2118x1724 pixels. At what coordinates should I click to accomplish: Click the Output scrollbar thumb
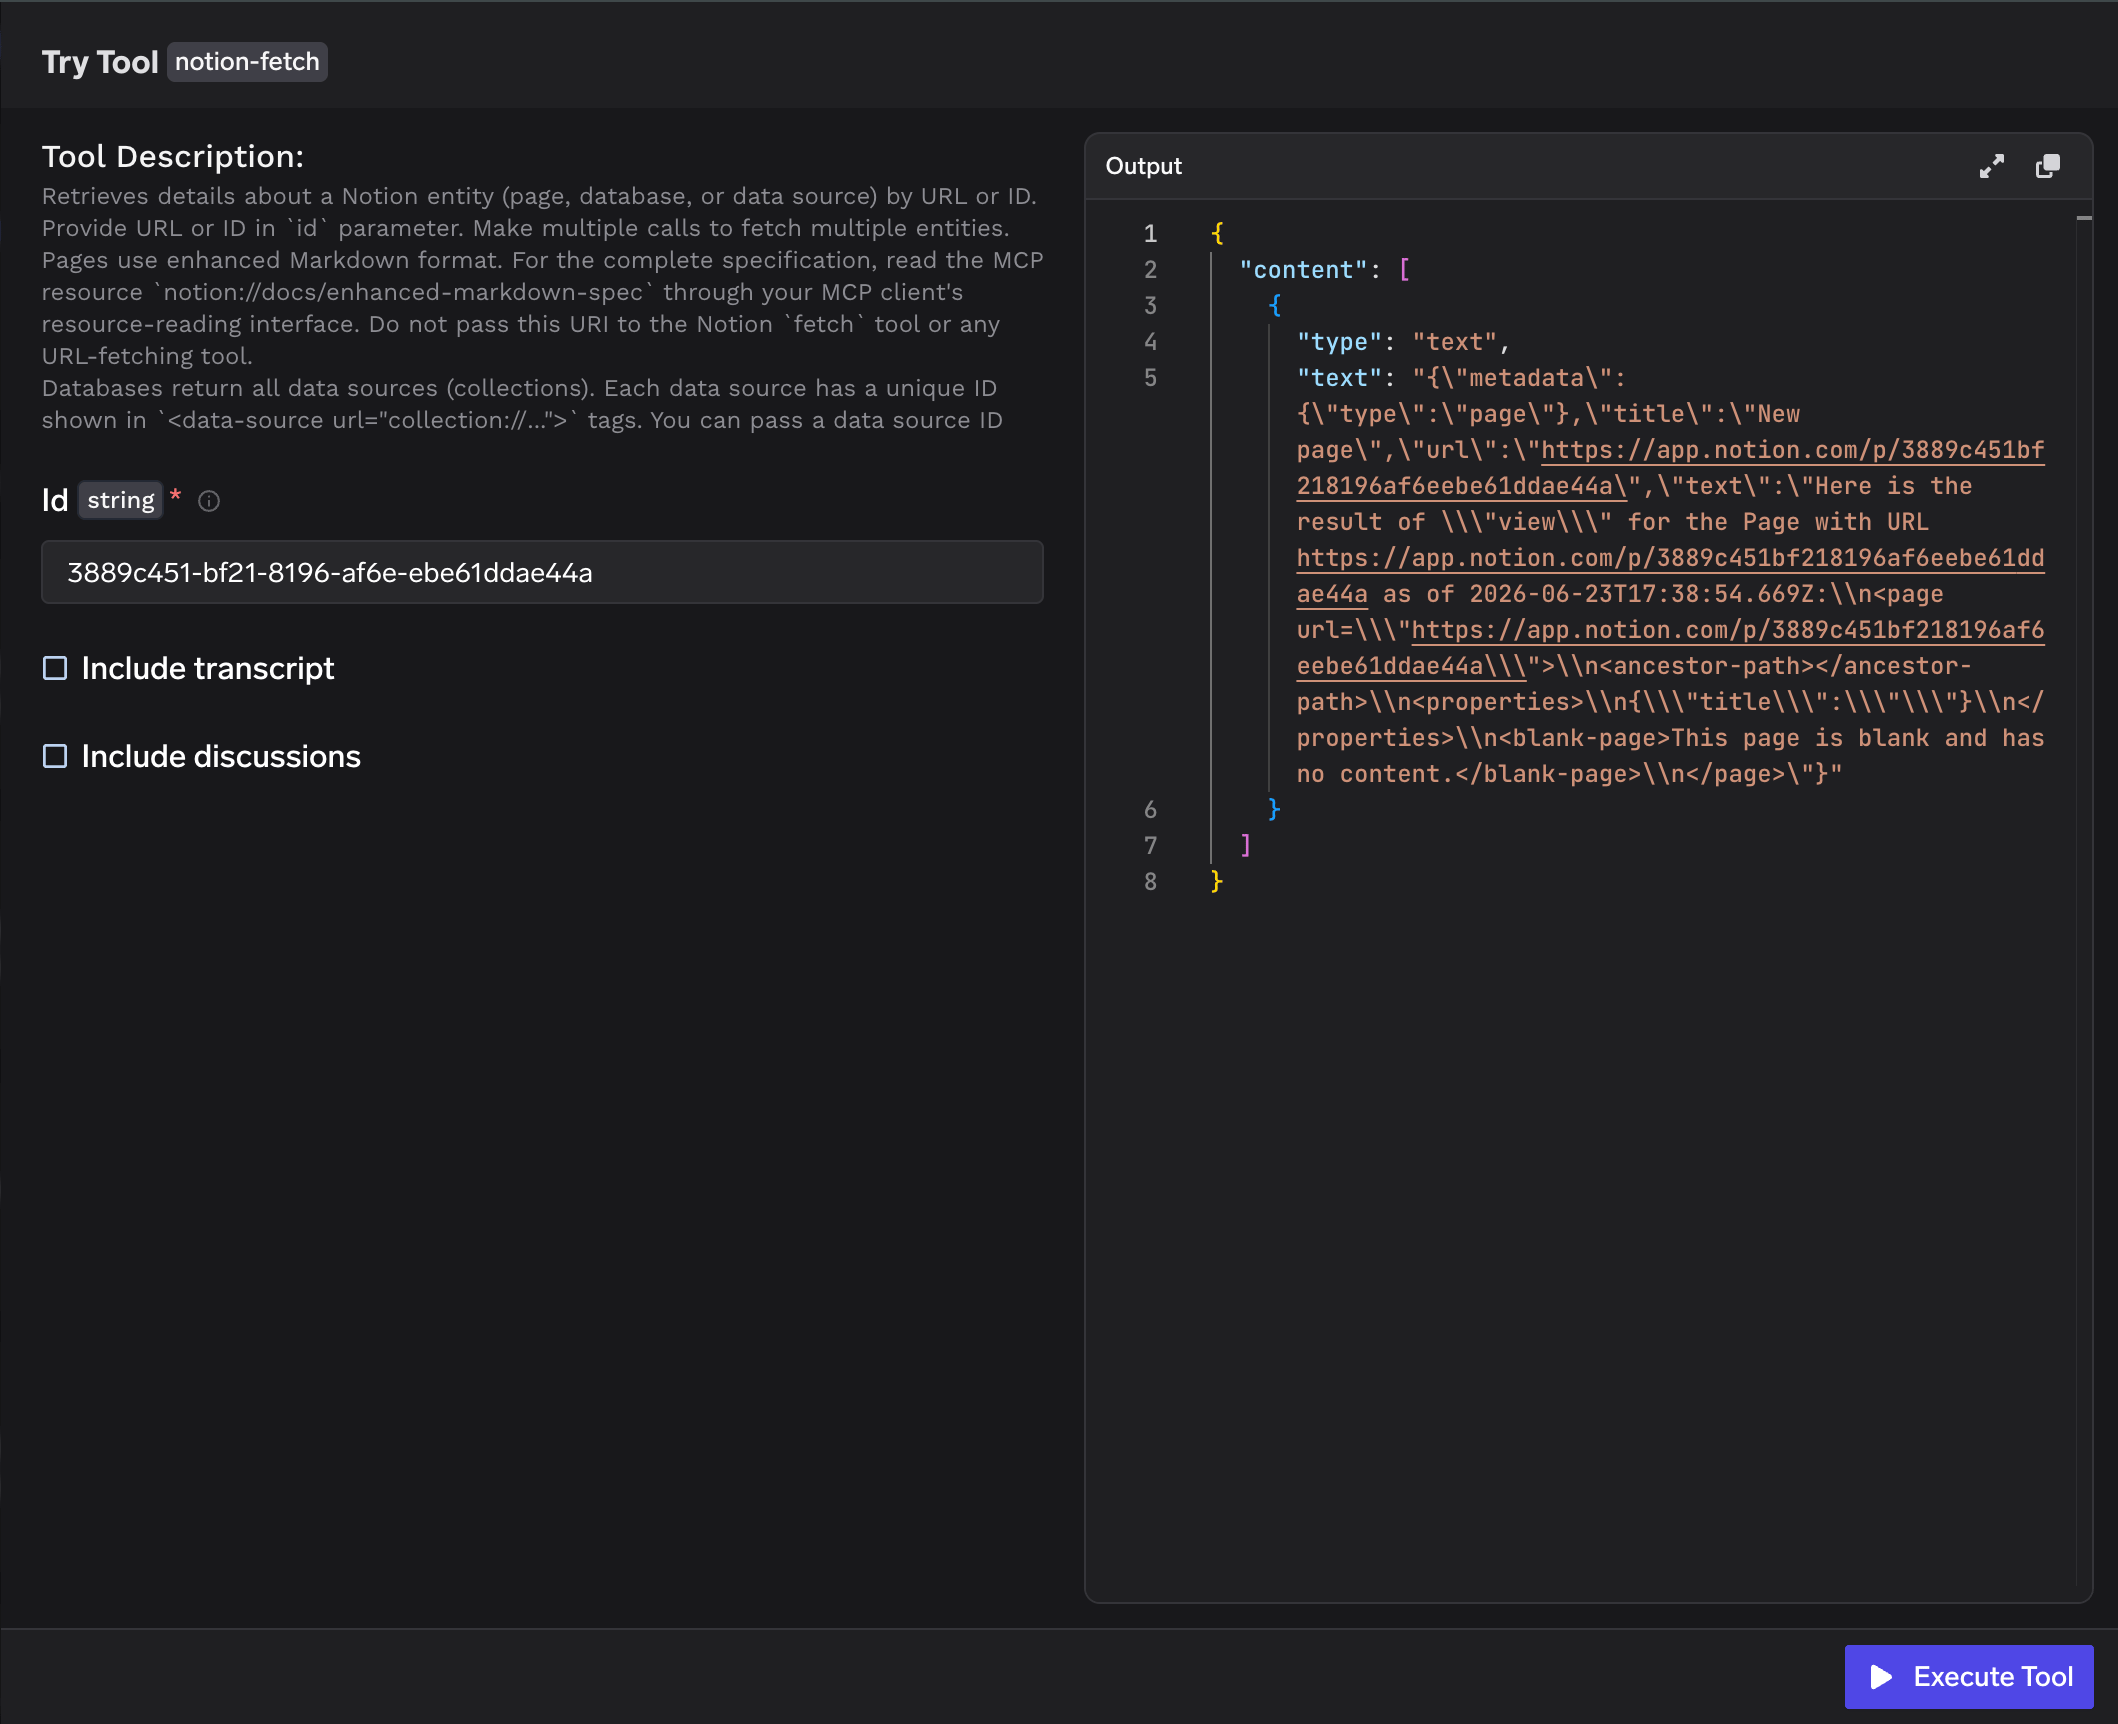click(x=2084, y=218)
